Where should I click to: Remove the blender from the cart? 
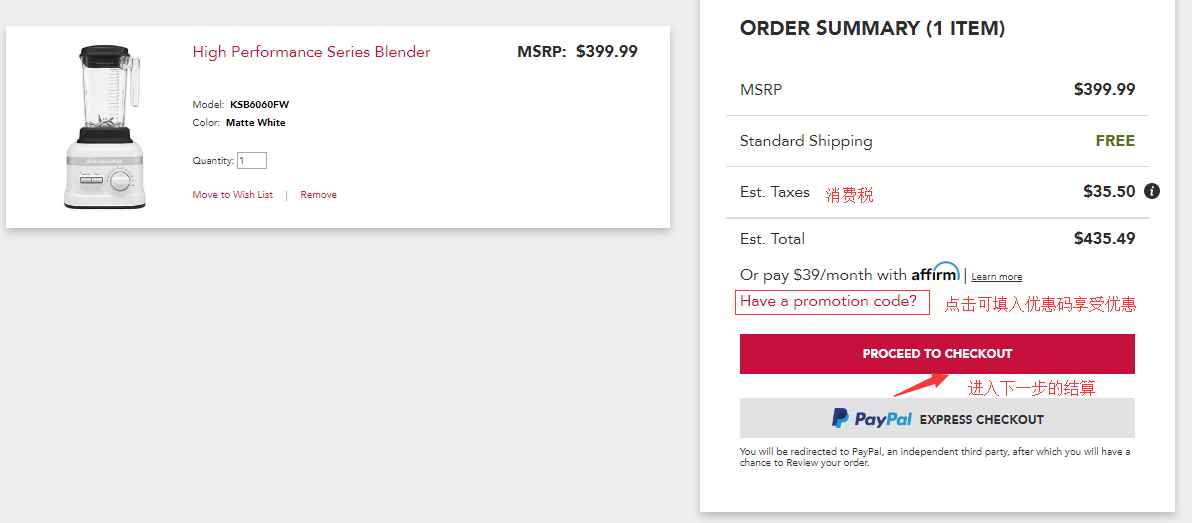[318, 195]
